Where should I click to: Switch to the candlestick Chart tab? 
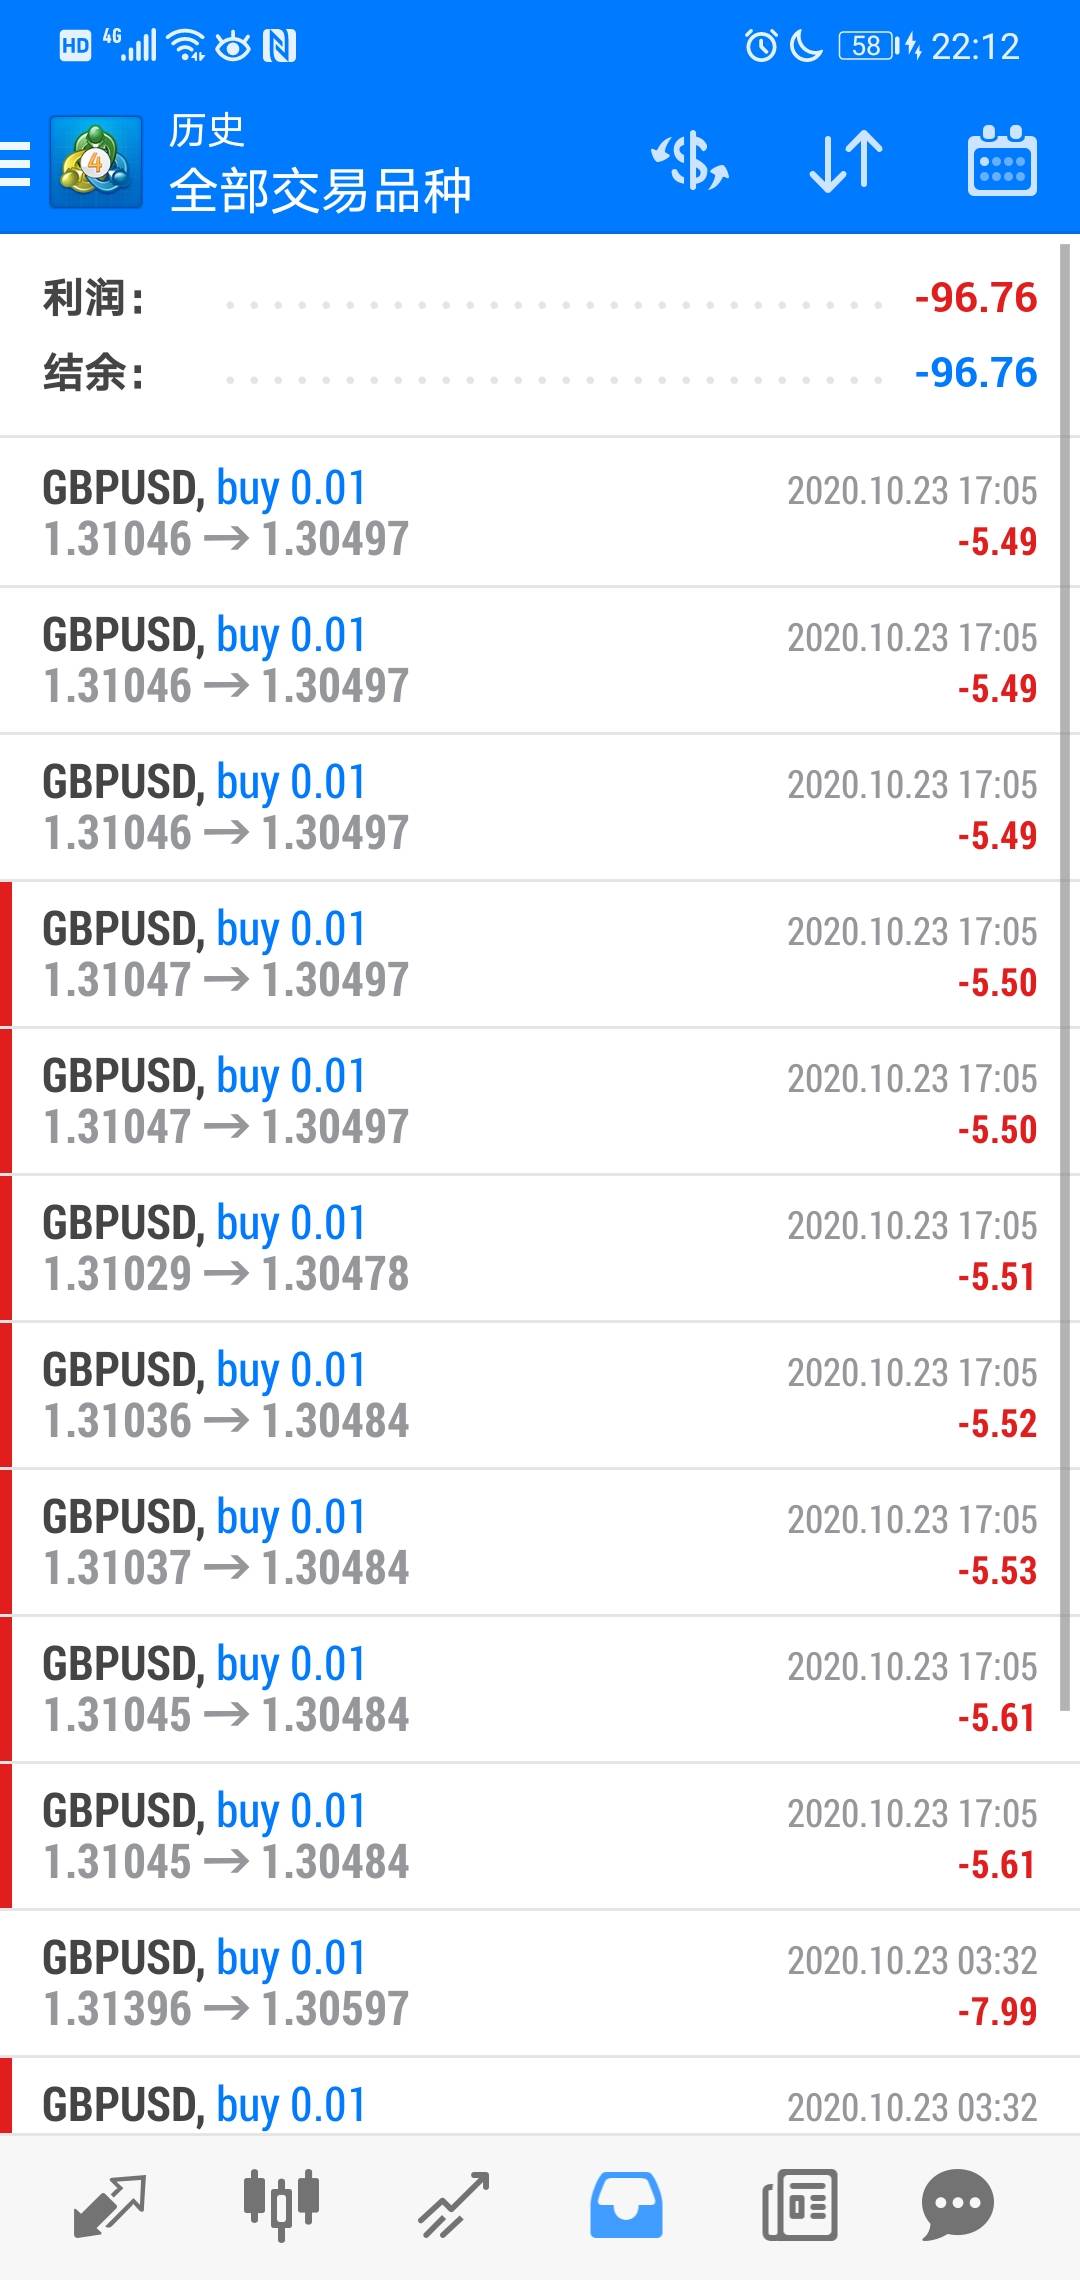(x=281, y=2205)
